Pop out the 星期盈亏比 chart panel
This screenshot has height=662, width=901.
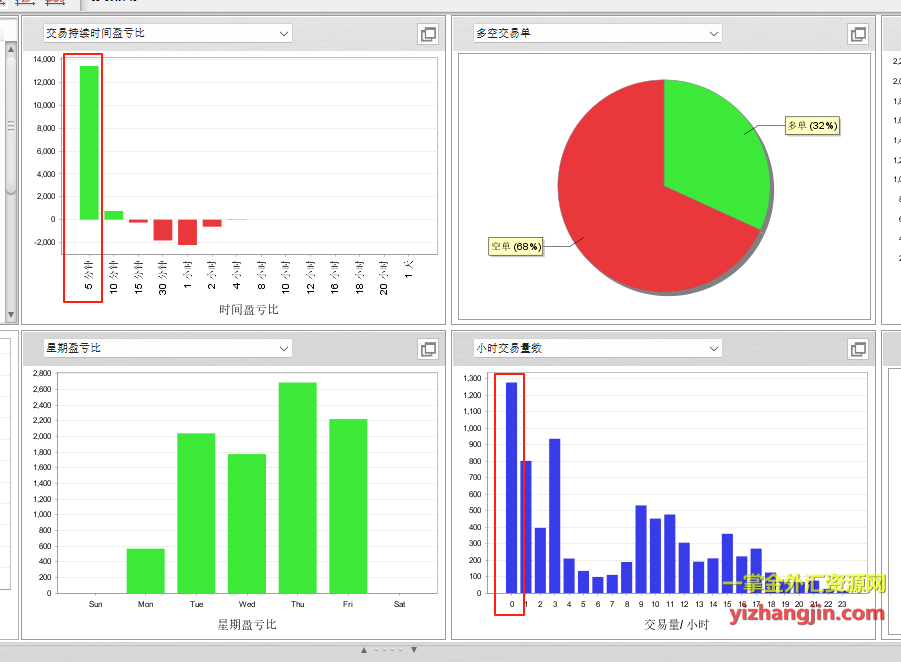click(x=428, y=349)
